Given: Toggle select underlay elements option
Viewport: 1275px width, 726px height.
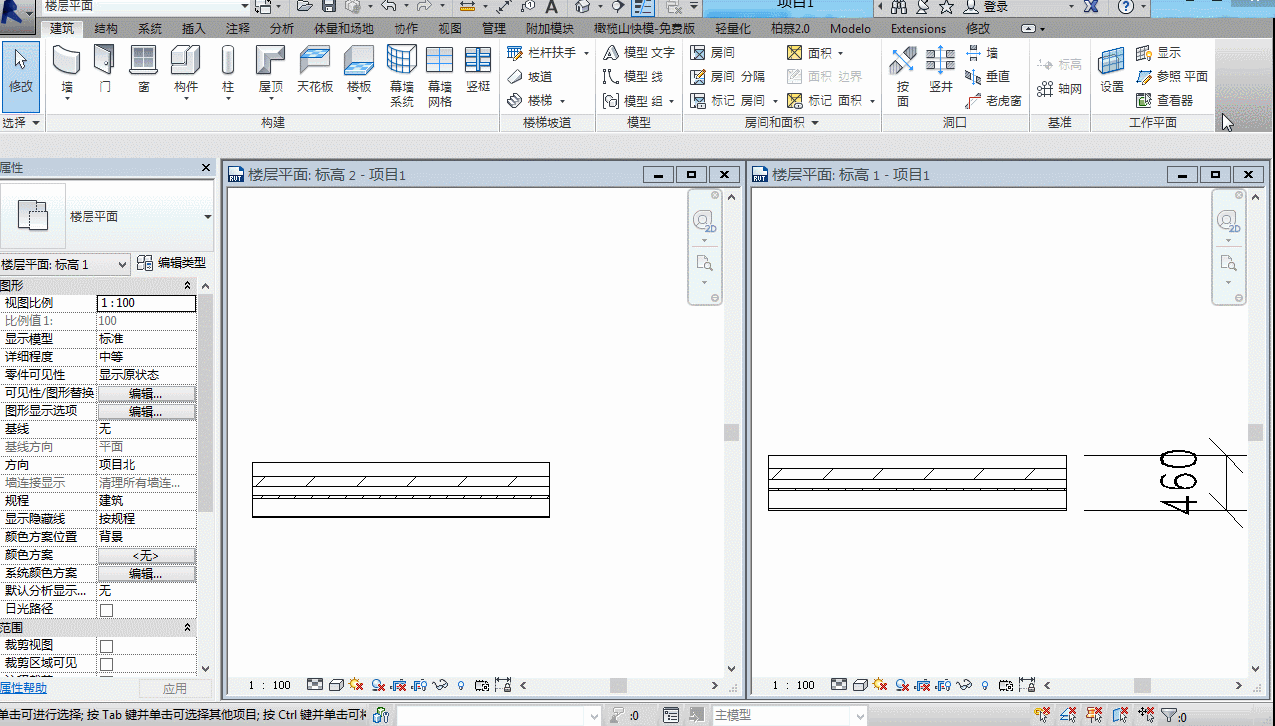Looking at the screenshot, I should pos(1069,714).
